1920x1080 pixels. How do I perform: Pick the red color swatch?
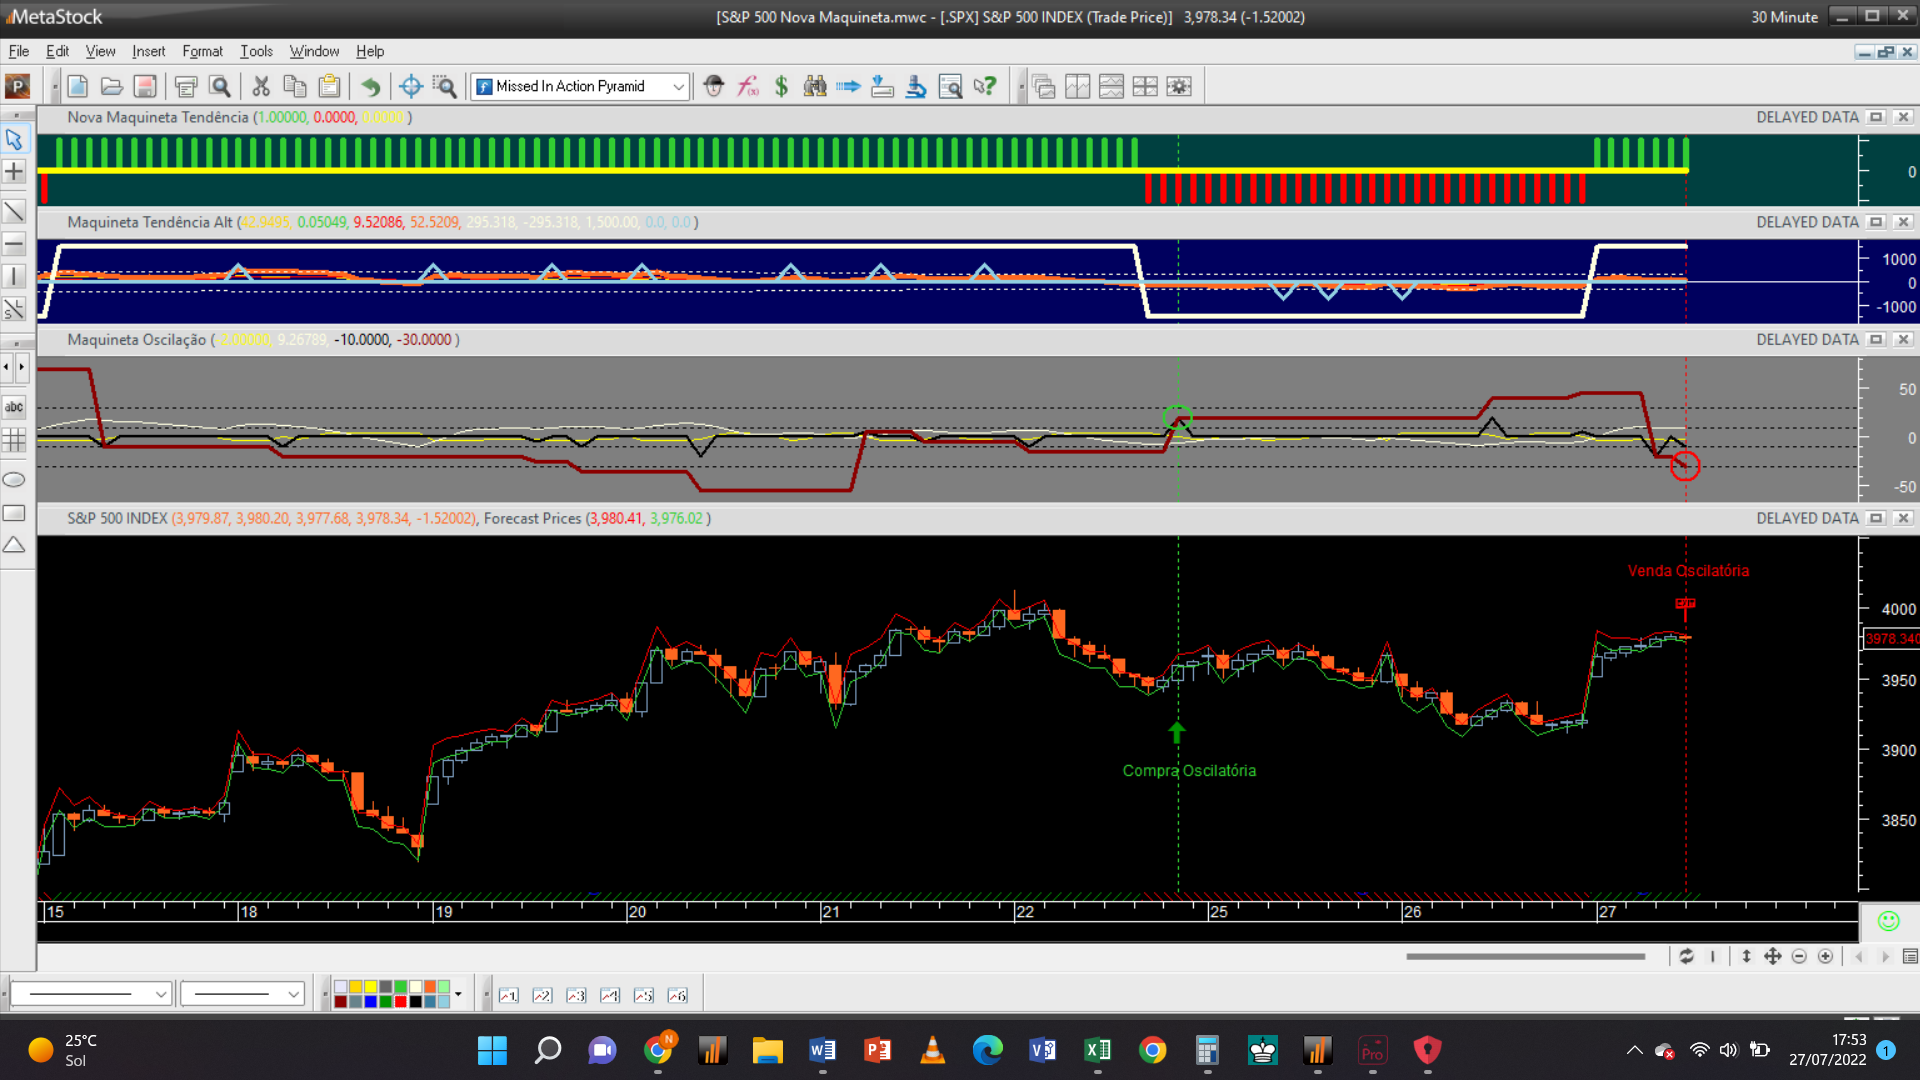tap(400, 1001)
